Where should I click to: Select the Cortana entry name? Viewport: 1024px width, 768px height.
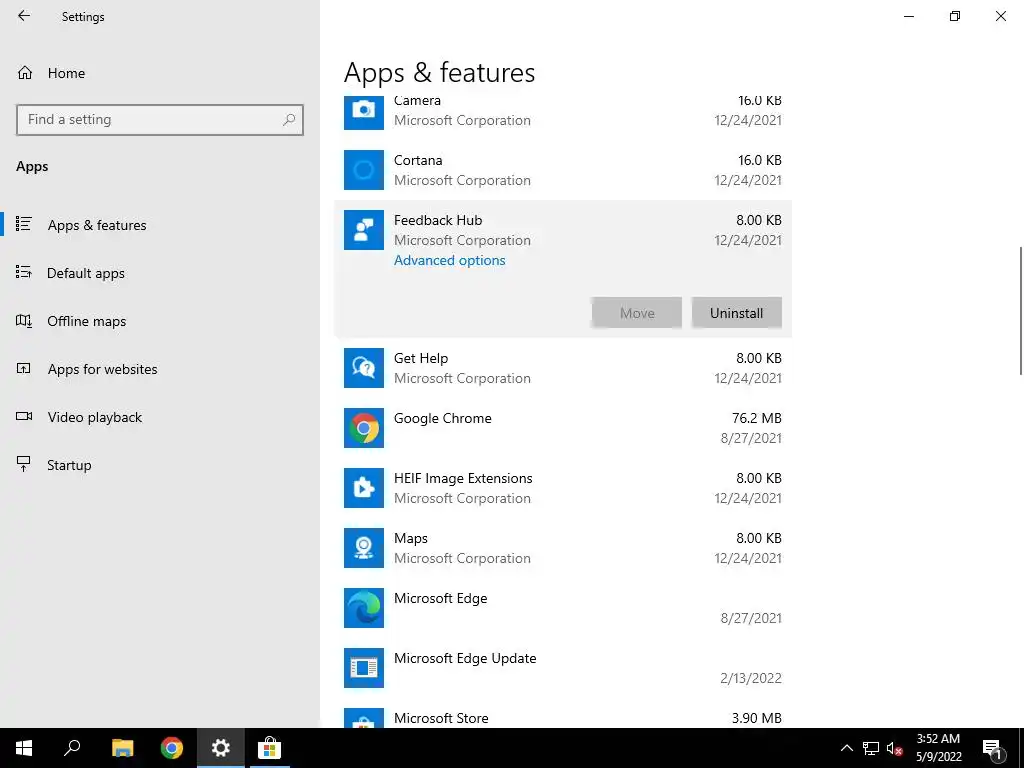point(418,161)
